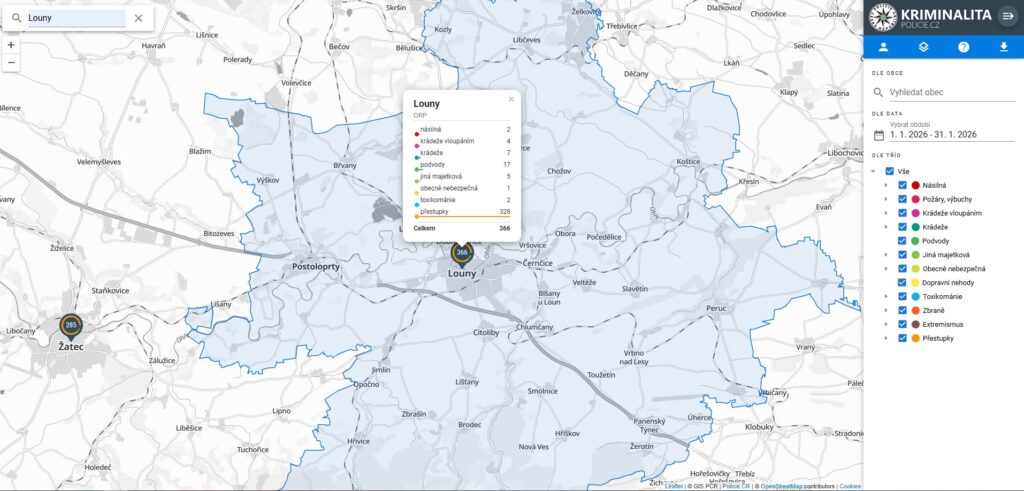The height and width of the screenshot is (491, 1024).
Task: Switch to the person profile tab
Action: pyautogui.click(x=884, y=47)
